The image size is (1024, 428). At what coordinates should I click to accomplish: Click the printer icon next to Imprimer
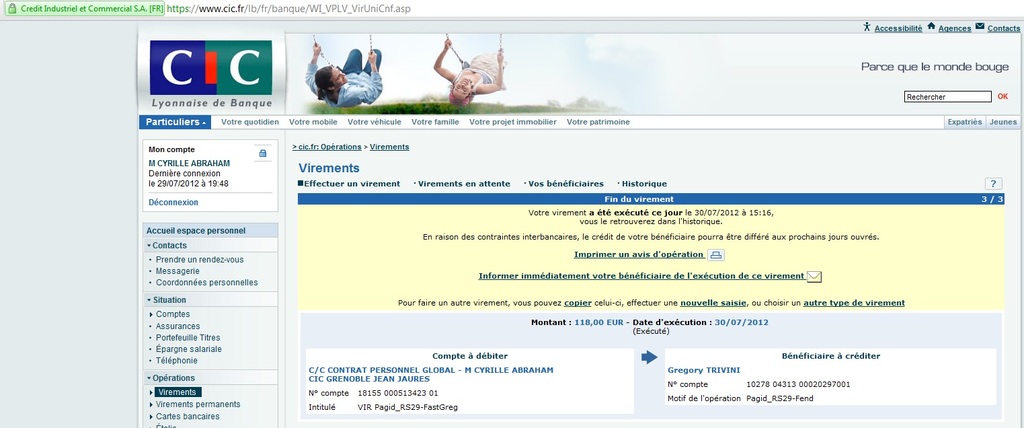tap(716, 255)
